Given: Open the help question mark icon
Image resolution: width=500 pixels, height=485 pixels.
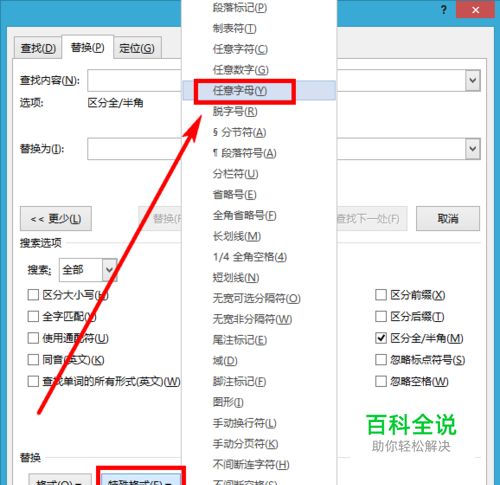Looking at the screenshot, I should (443, 10).
